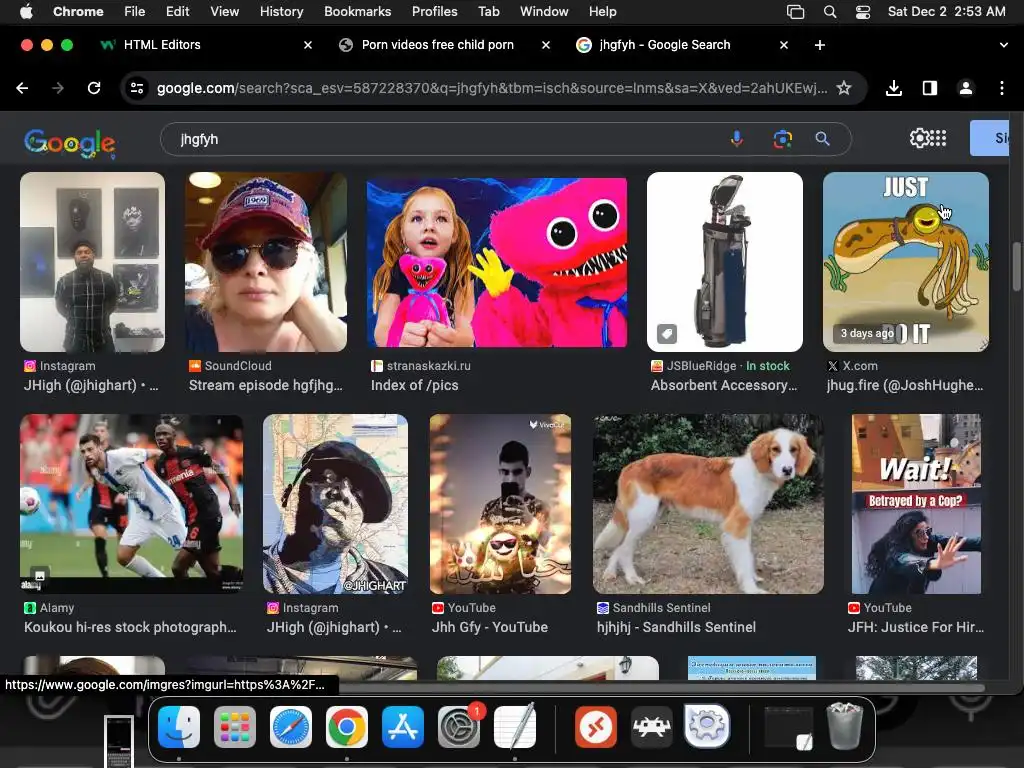Open "hjhjhj - Sandhills Sentinel" link

pyautogui.click(x=676, y=627)
